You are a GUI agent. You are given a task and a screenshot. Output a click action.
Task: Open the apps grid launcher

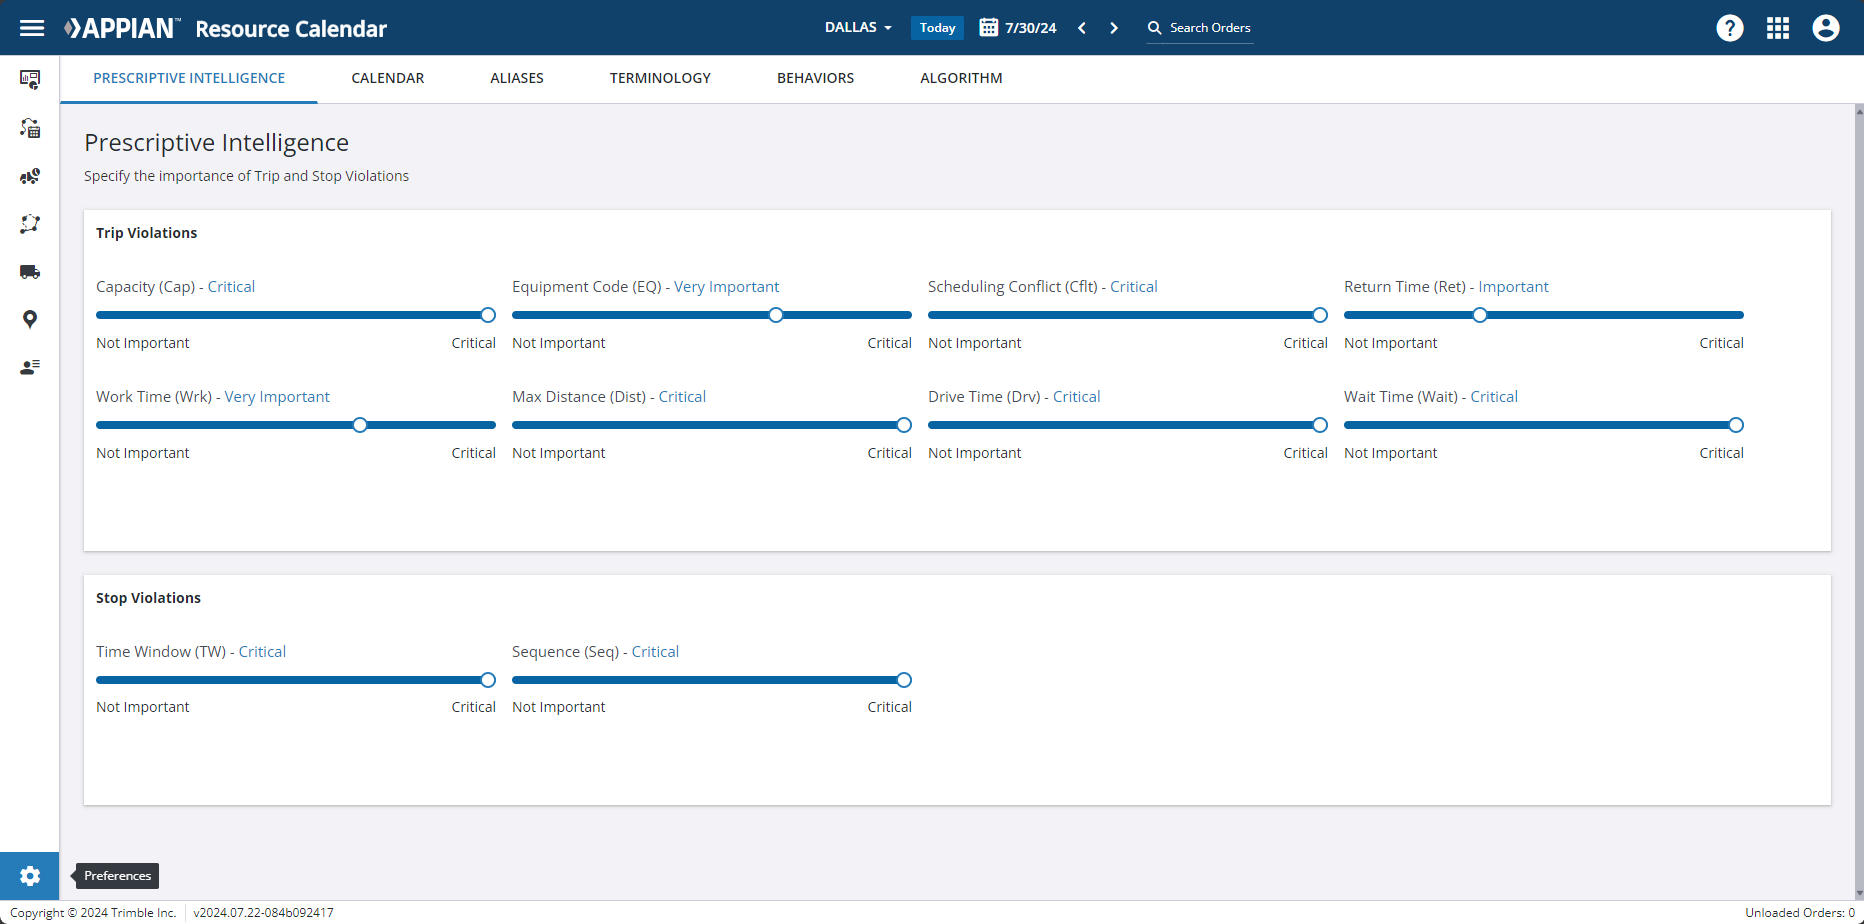pos(1778,28)
